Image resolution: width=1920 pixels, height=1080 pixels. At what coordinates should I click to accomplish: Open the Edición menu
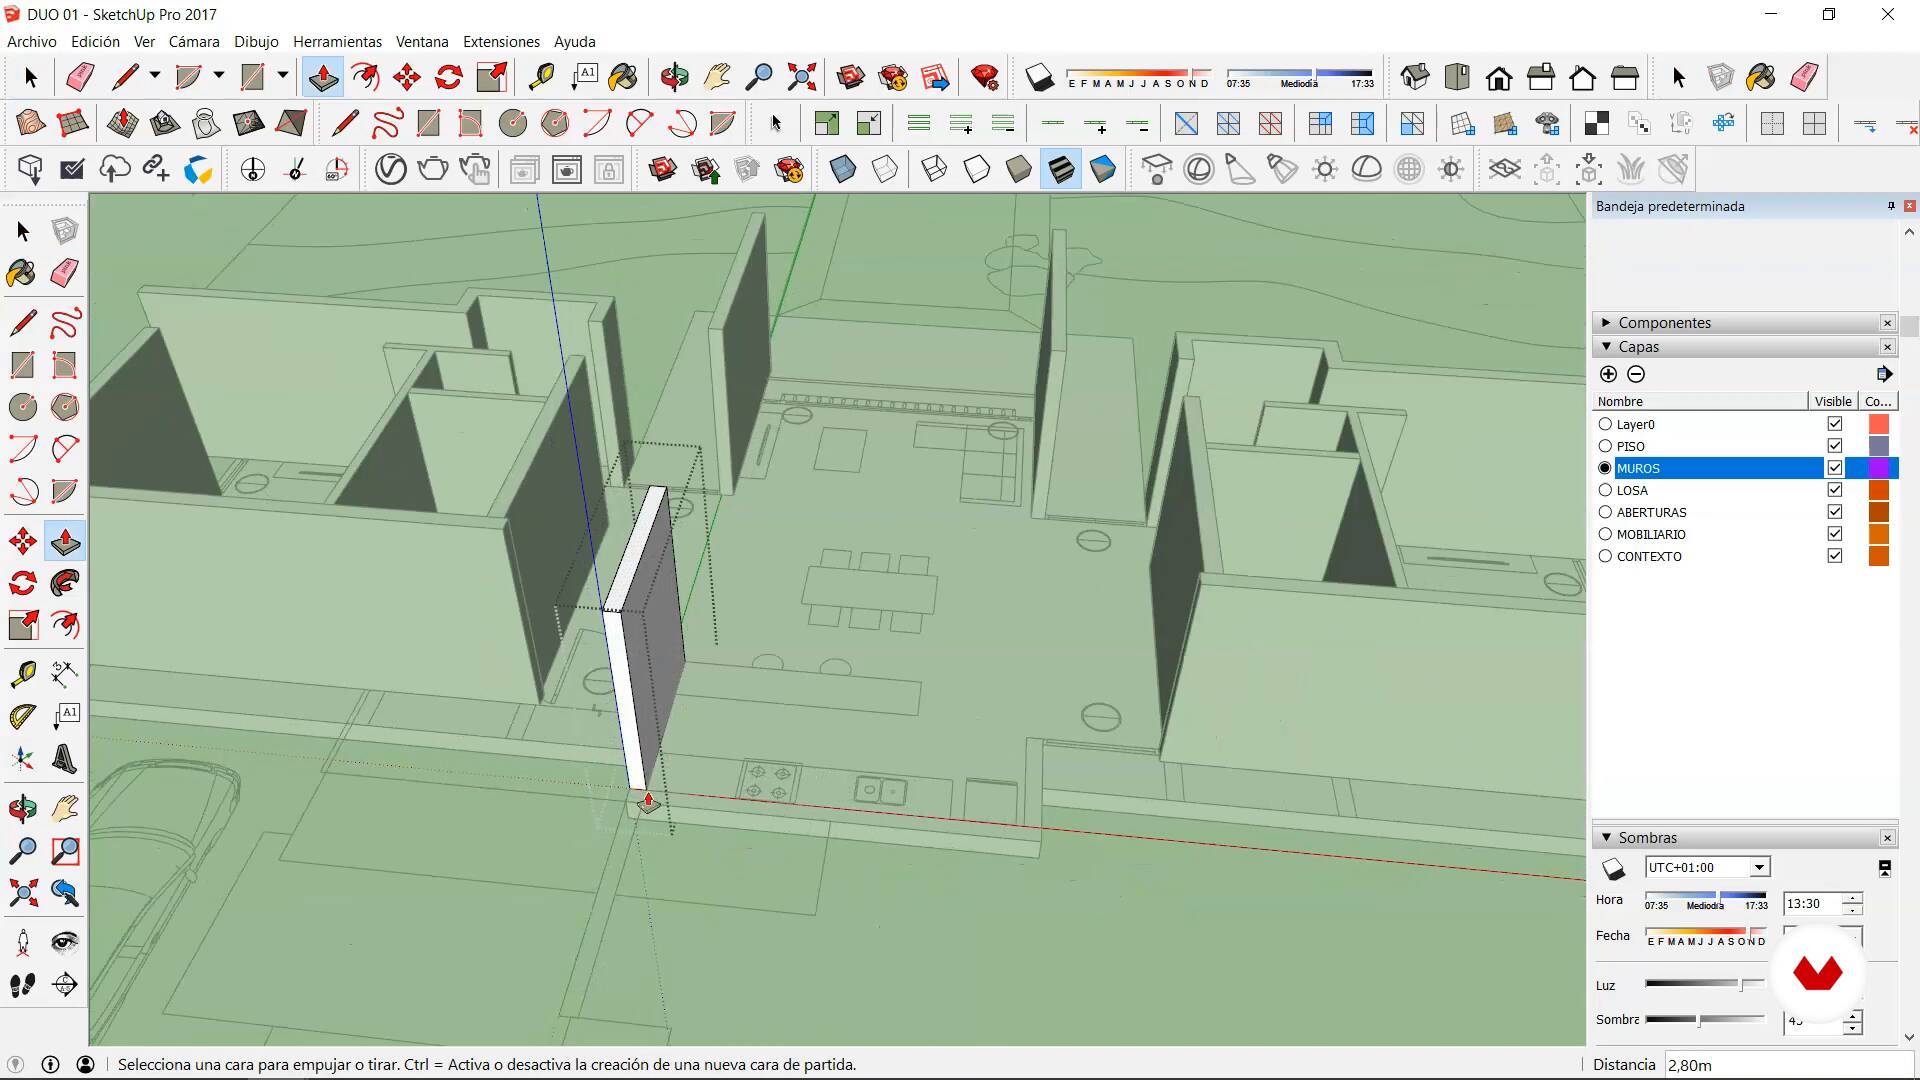tap(95, 42)
